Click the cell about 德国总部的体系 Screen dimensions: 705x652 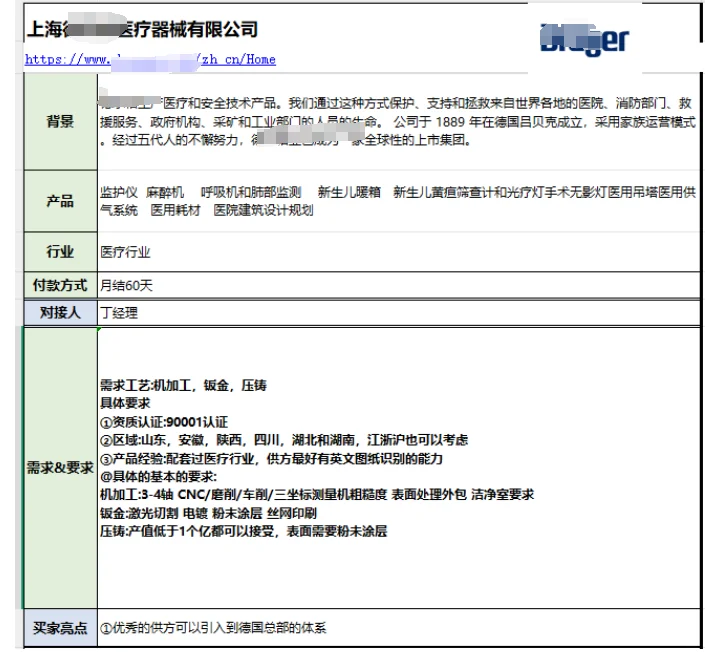(398, 628)
